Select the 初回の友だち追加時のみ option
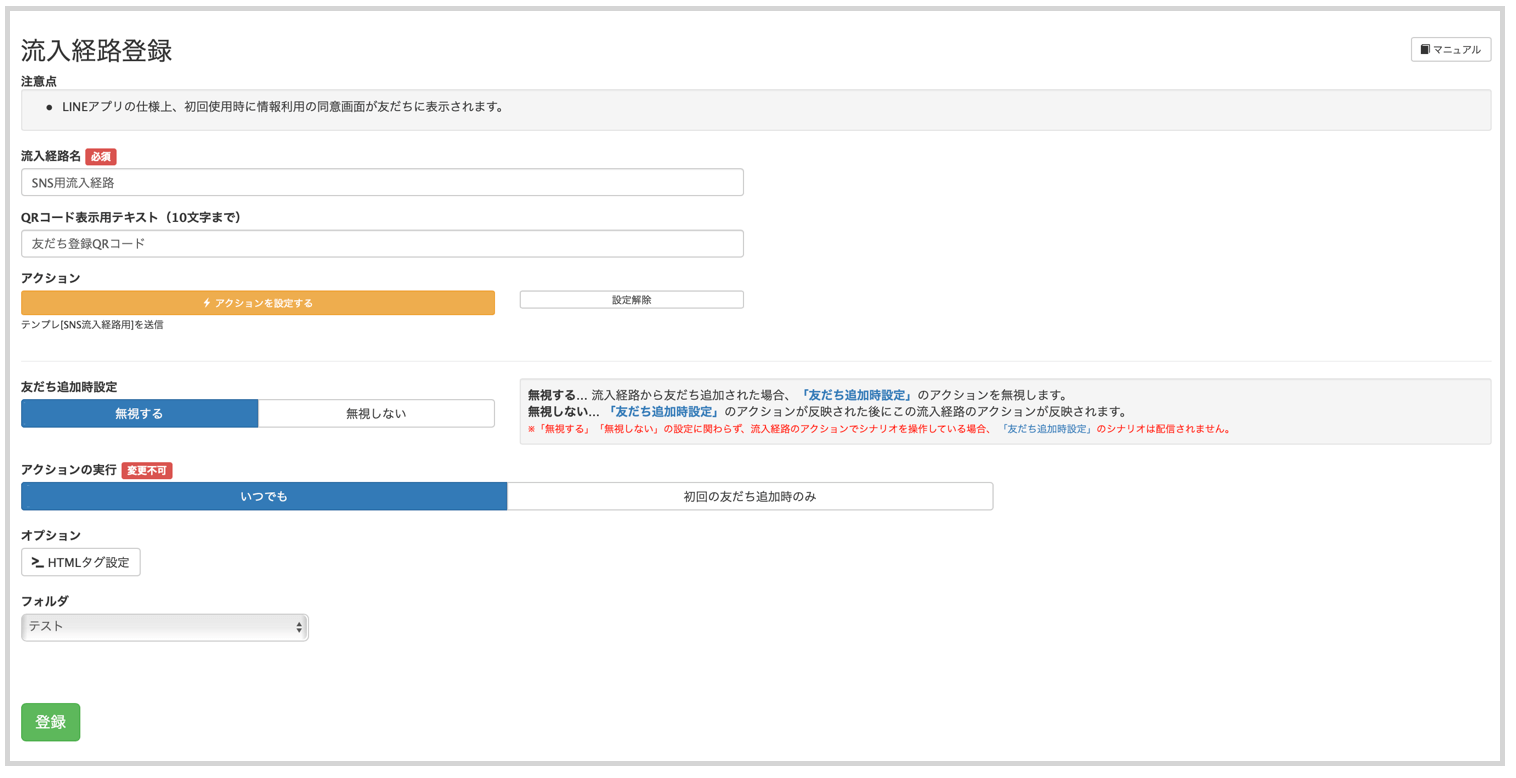 point(749,496)
